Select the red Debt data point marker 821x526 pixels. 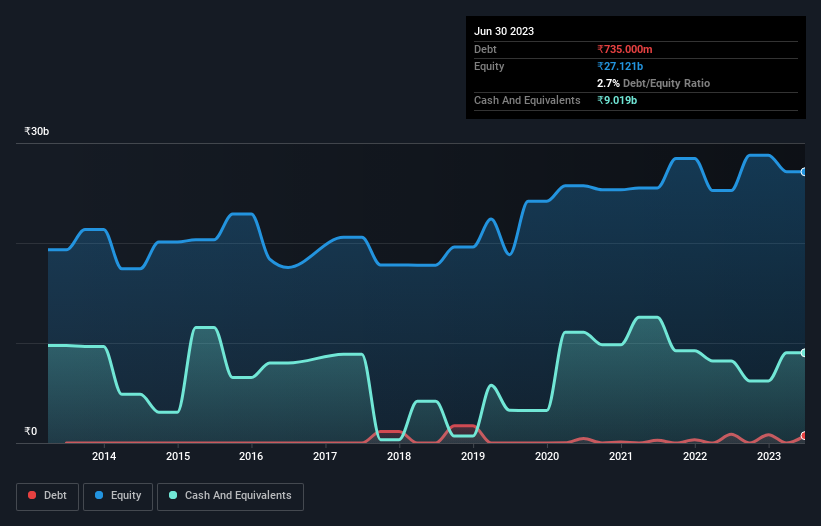tap(804, 435)
